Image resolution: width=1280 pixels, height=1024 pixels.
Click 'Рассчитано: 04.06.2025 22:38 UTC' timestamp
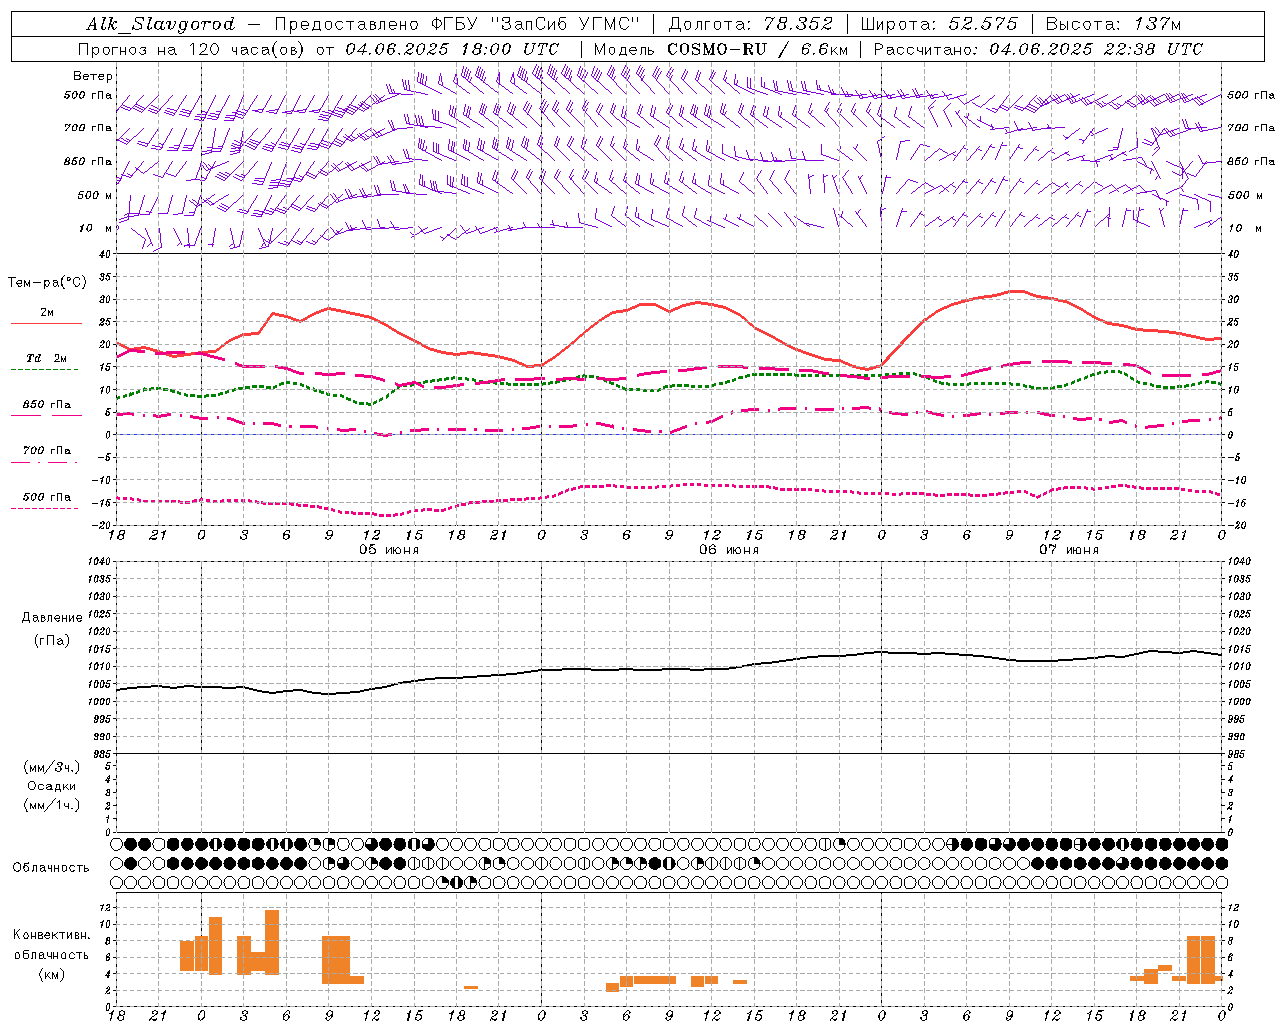tap(1039, 49)
